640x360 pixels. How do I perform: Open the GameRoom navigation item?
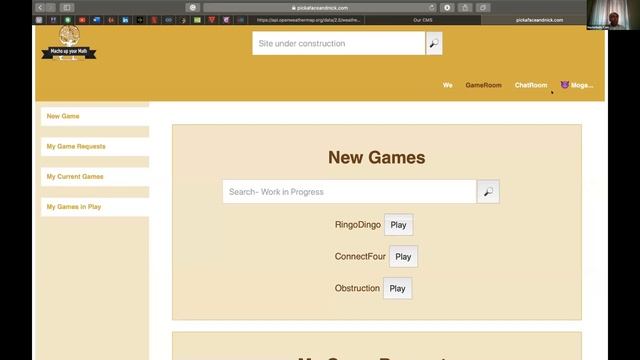483,85
